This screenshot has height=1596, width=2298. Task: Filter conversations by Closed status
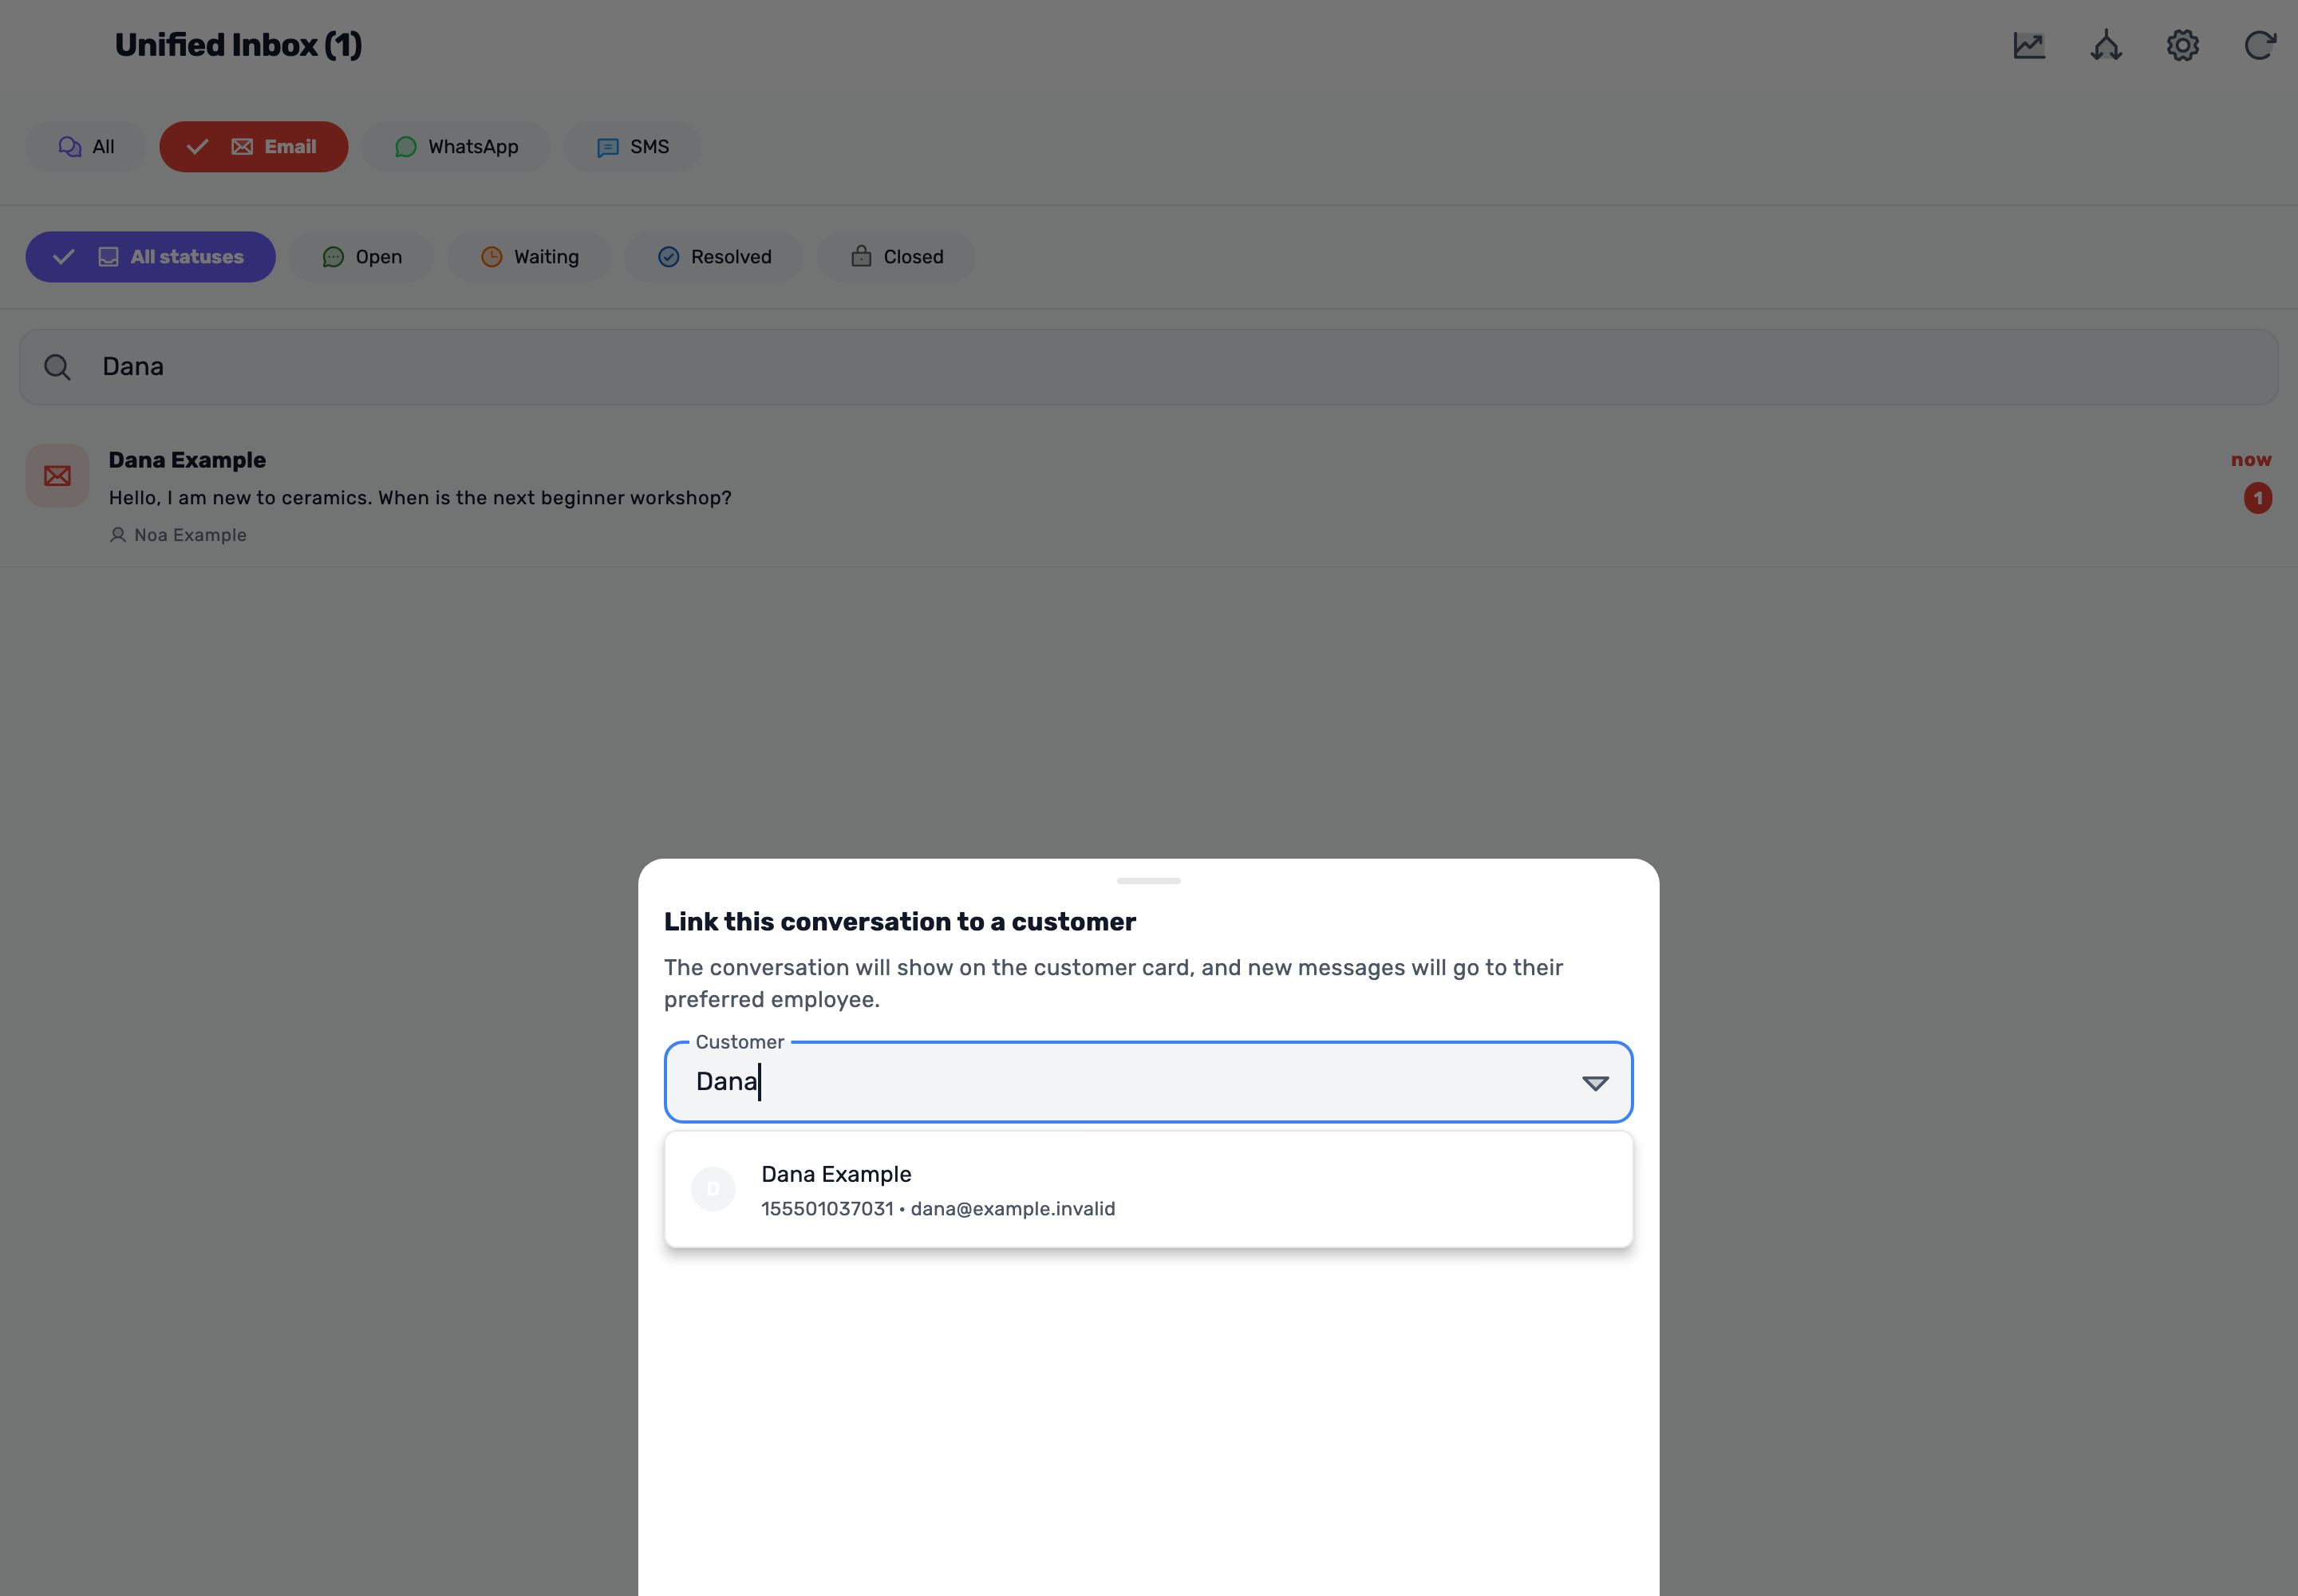[897, 257]
